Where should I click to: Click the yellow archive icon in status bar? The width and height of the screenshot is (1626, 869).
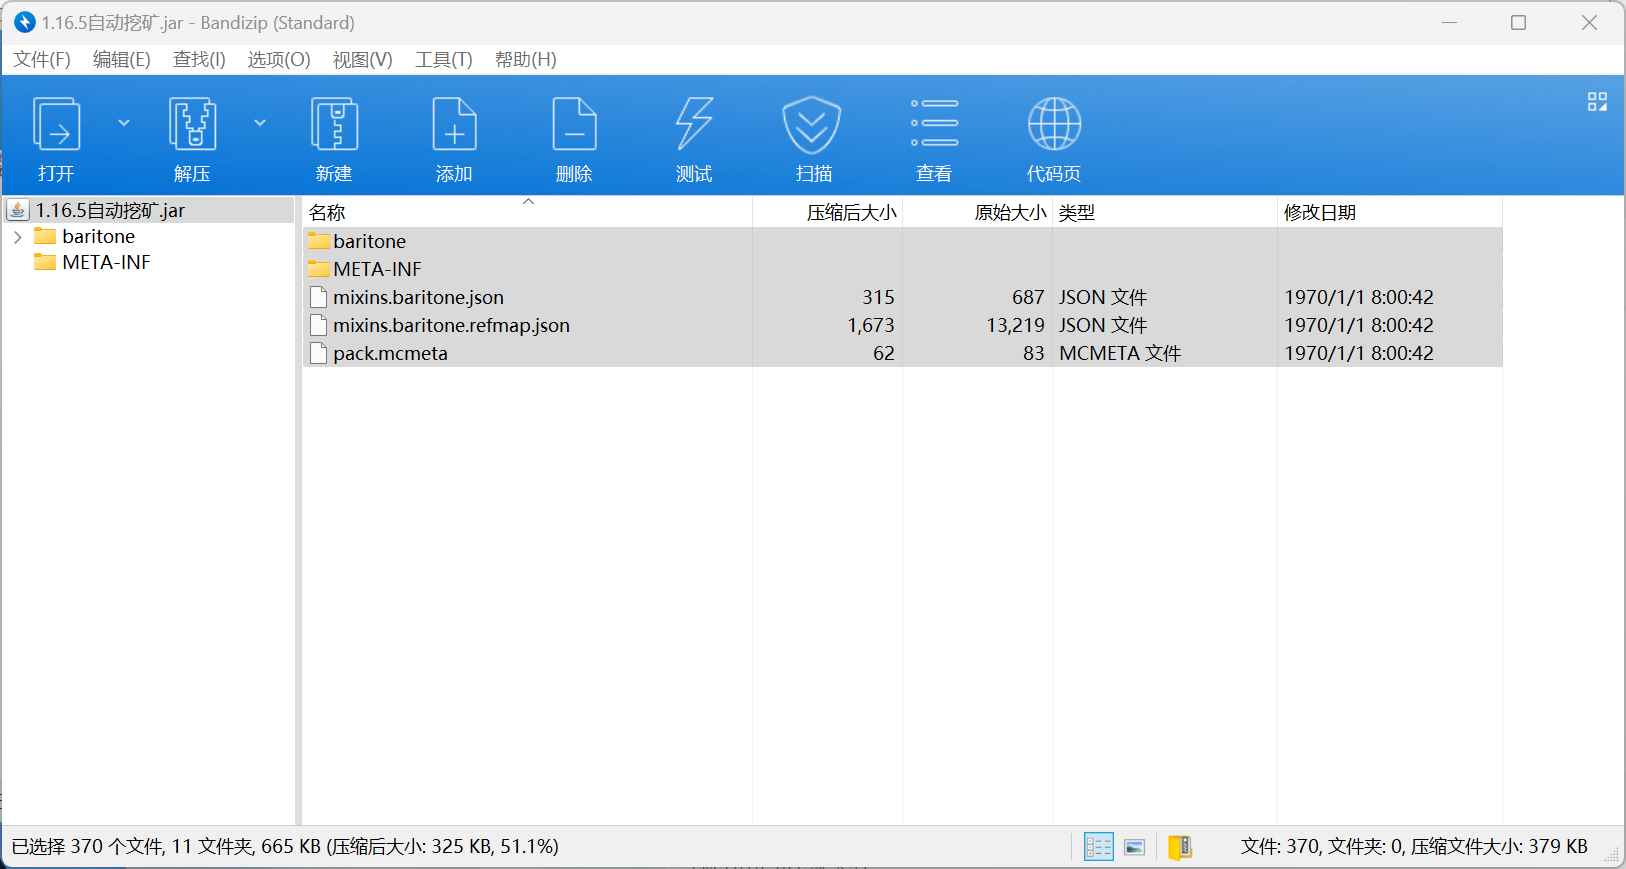1180,847
